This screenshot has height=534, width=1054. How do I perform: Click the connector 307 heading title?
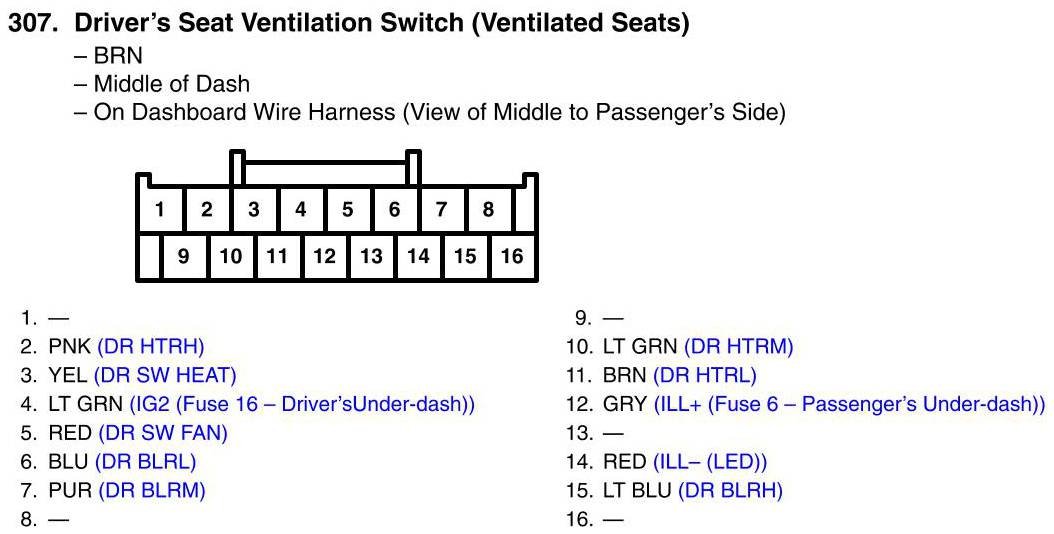pos(348,23)
